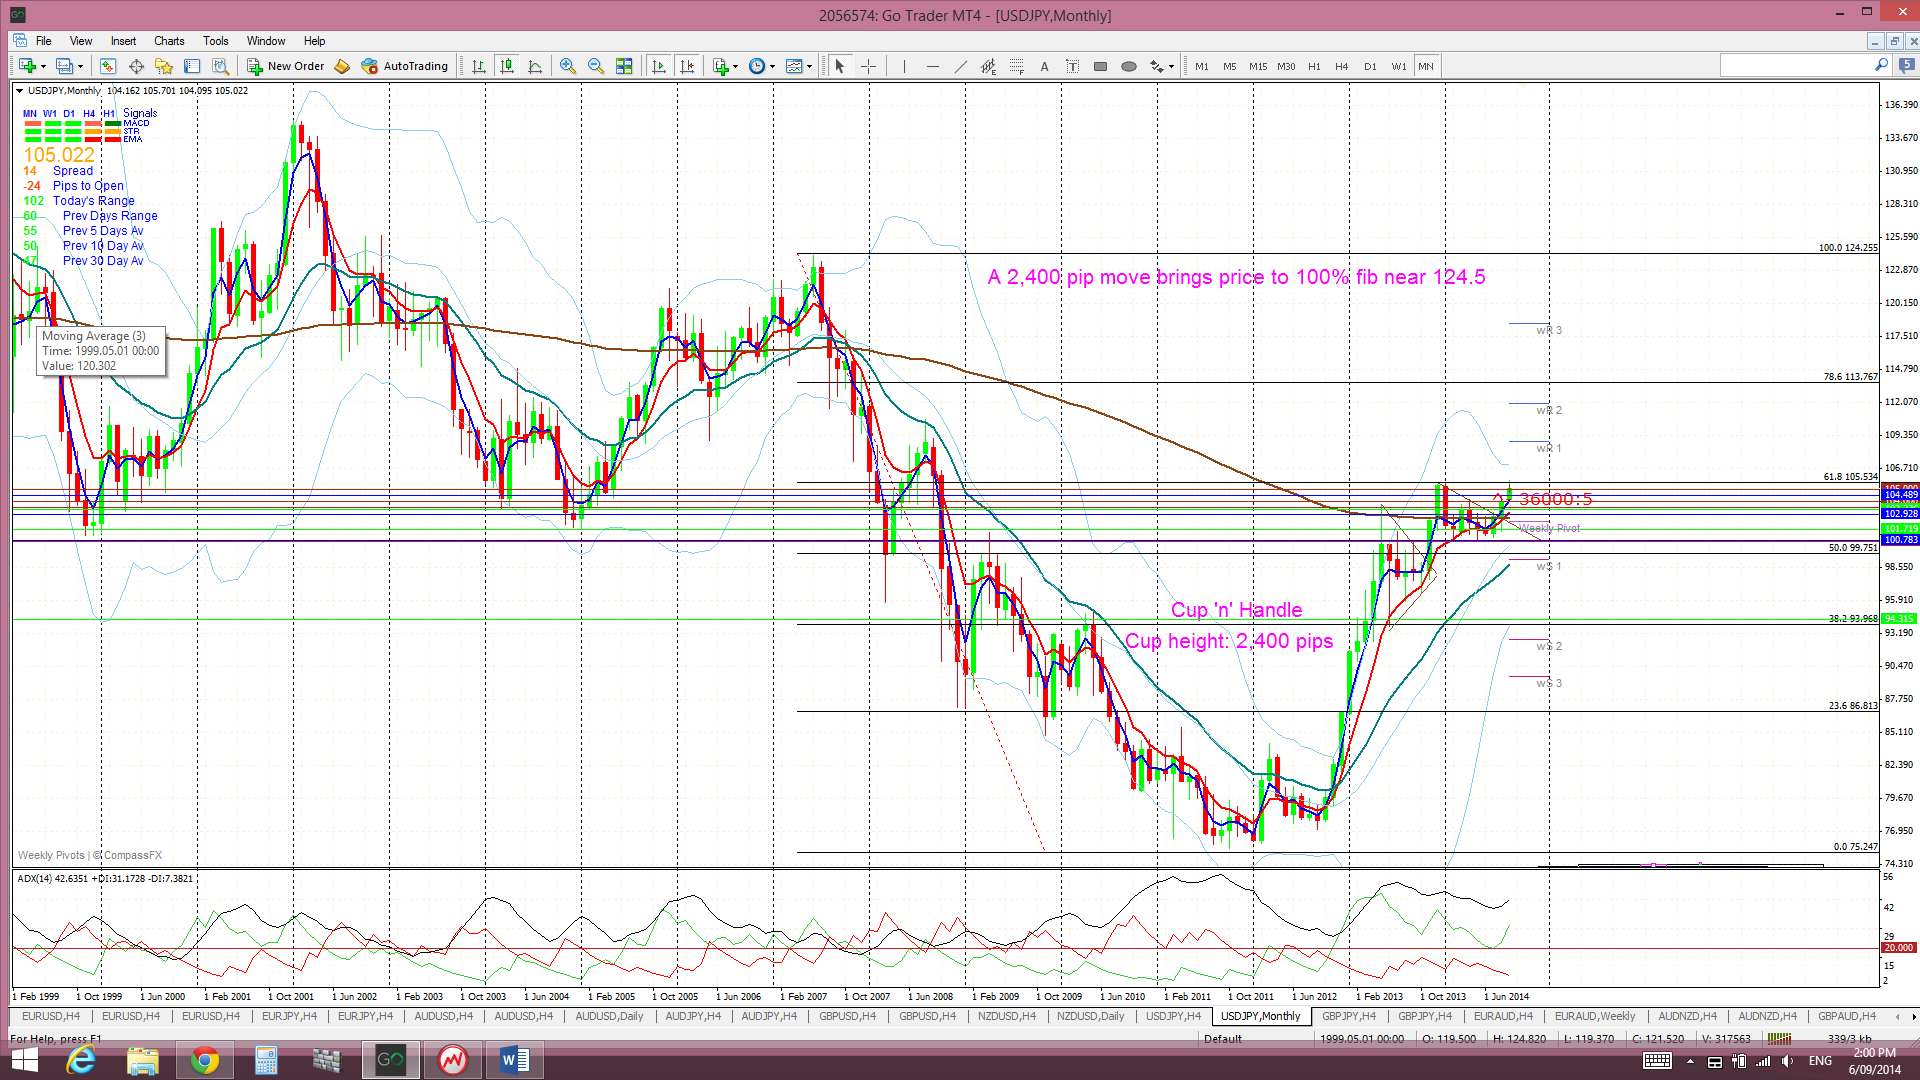Draw an ellipse shape tool
This screenshot has width=1920, height=1080.
coord(1129,66)
